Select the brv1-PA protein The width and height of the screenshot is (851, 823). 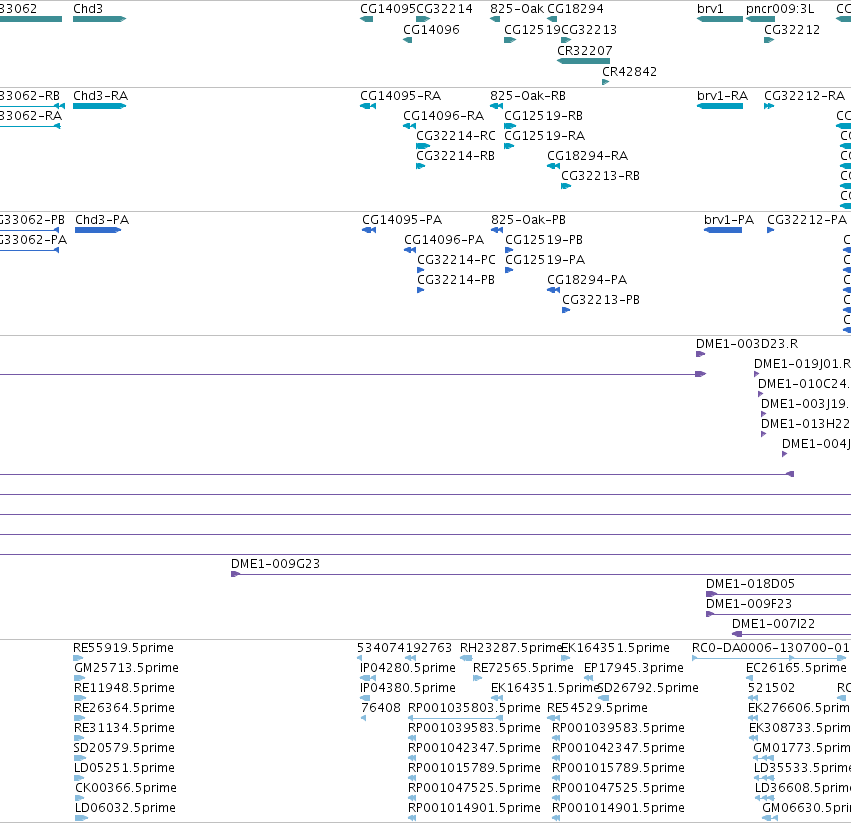point(723,230)
